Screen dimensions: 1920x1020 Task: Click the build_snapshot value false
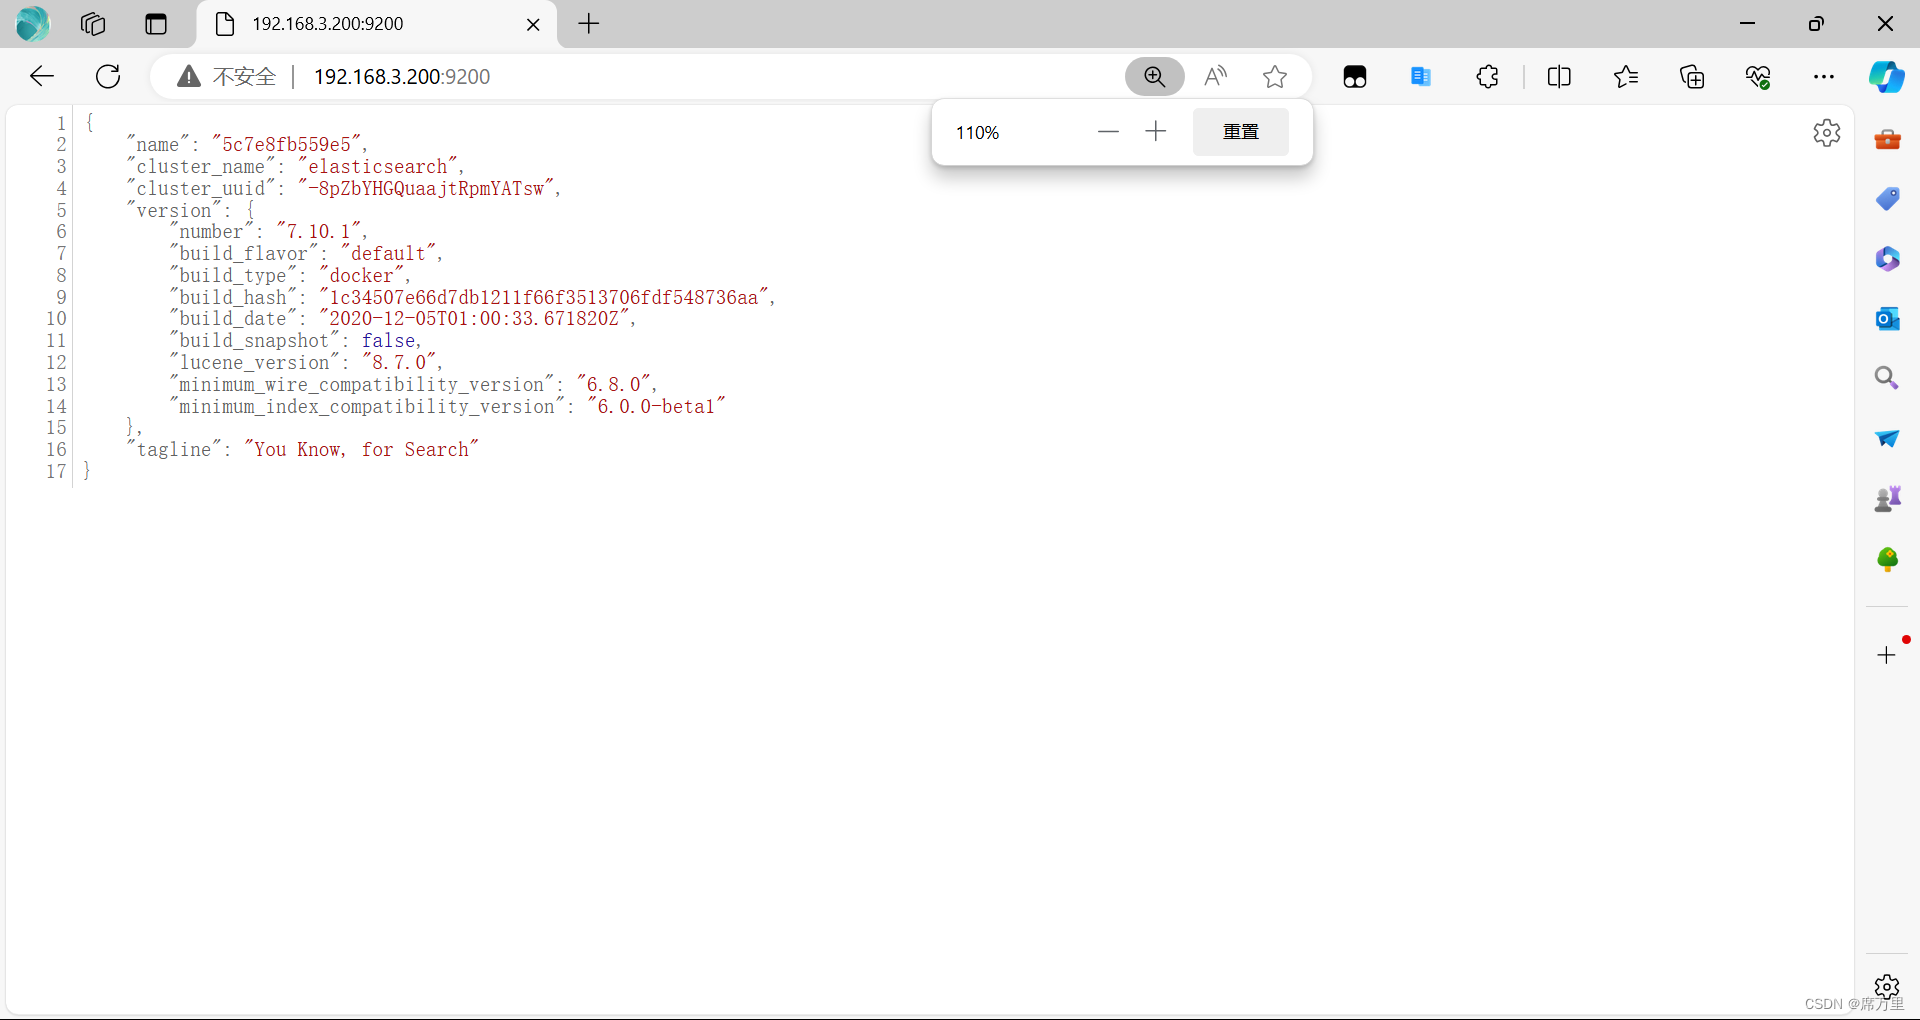[x=388, y=341]
